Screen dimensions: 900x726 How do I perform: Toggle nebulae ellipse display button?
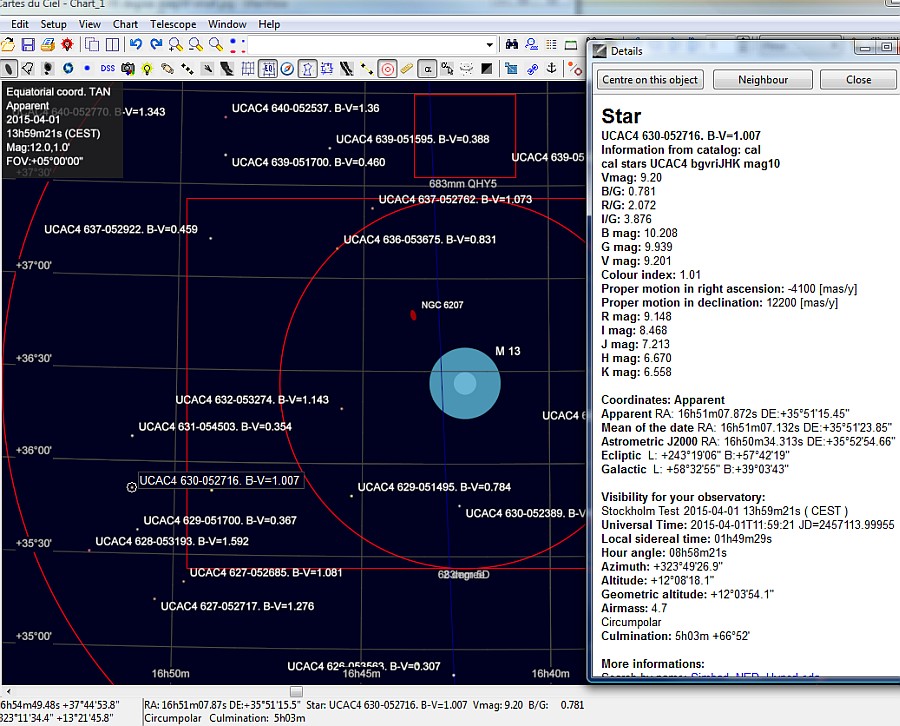[9, 69]
